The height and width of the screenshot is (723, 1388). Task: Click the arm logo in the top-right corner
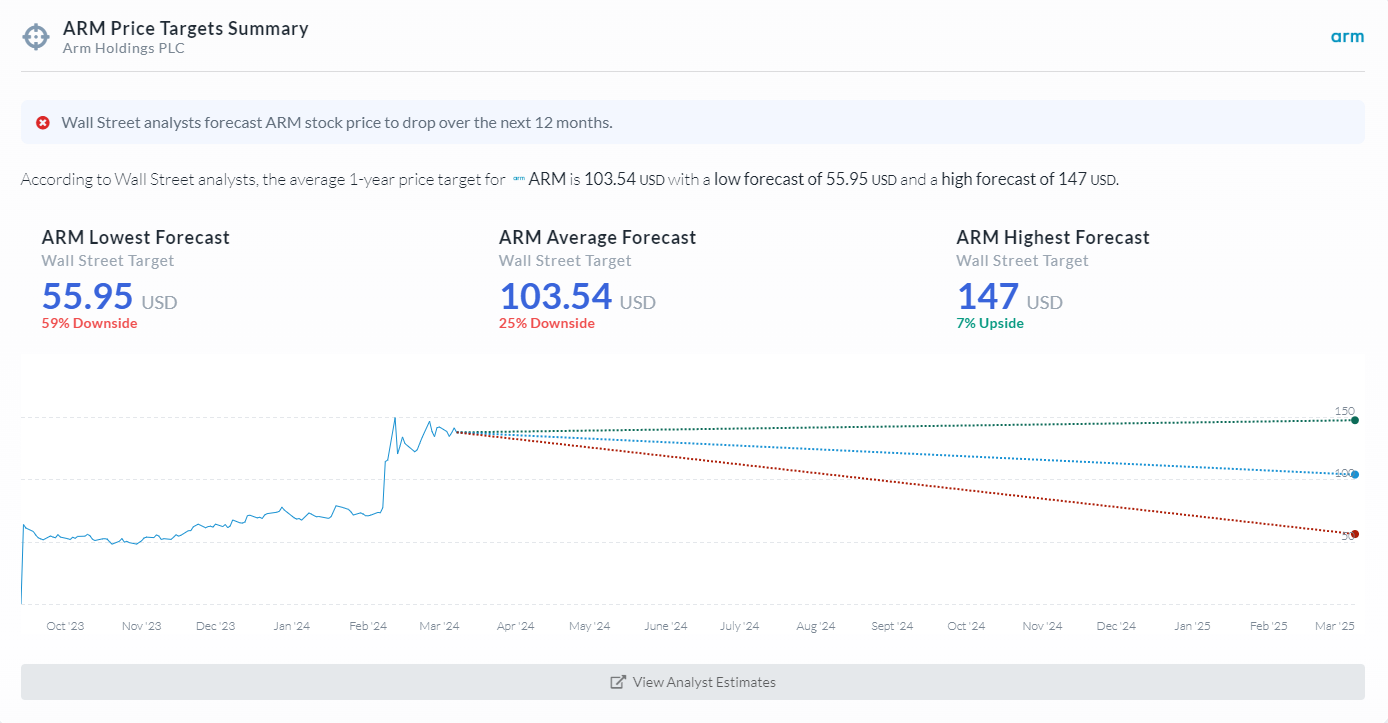click(1347, 37)
